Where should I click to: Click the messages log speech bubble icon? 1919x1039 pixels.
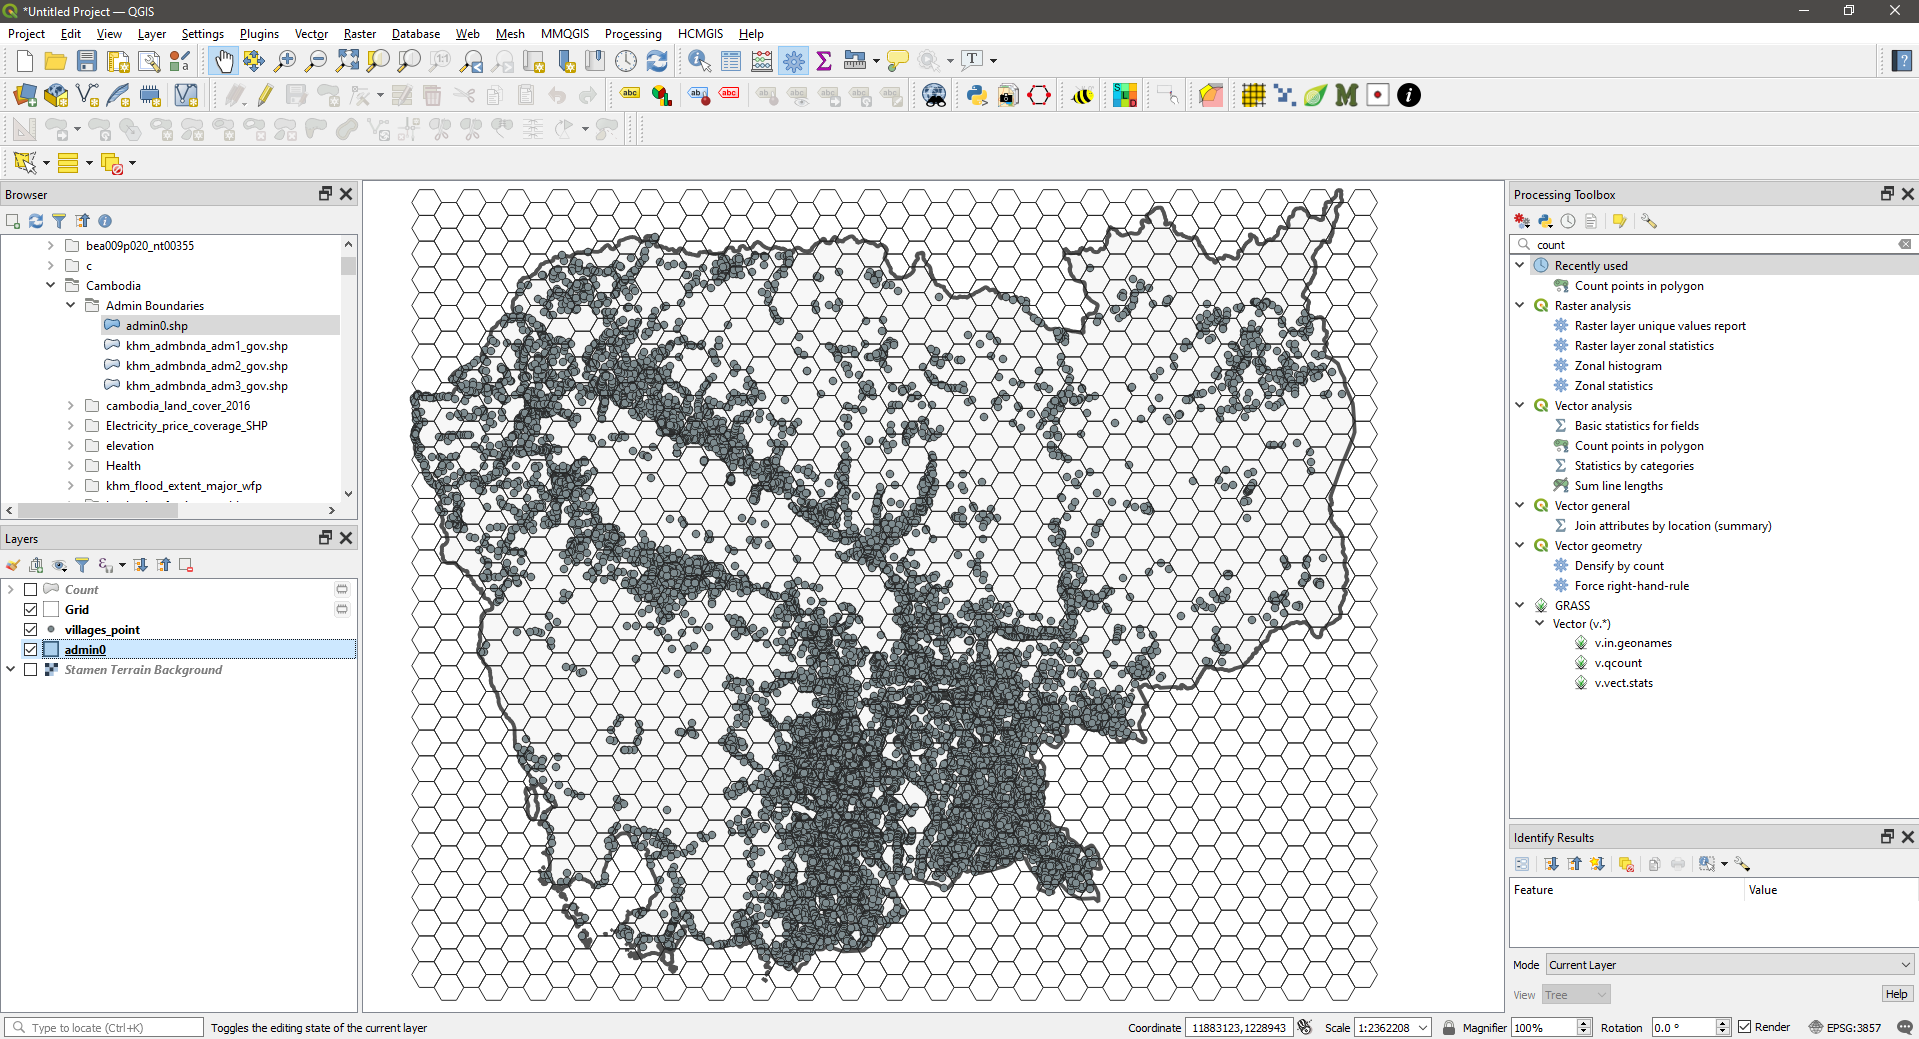coord(1905,1027)
